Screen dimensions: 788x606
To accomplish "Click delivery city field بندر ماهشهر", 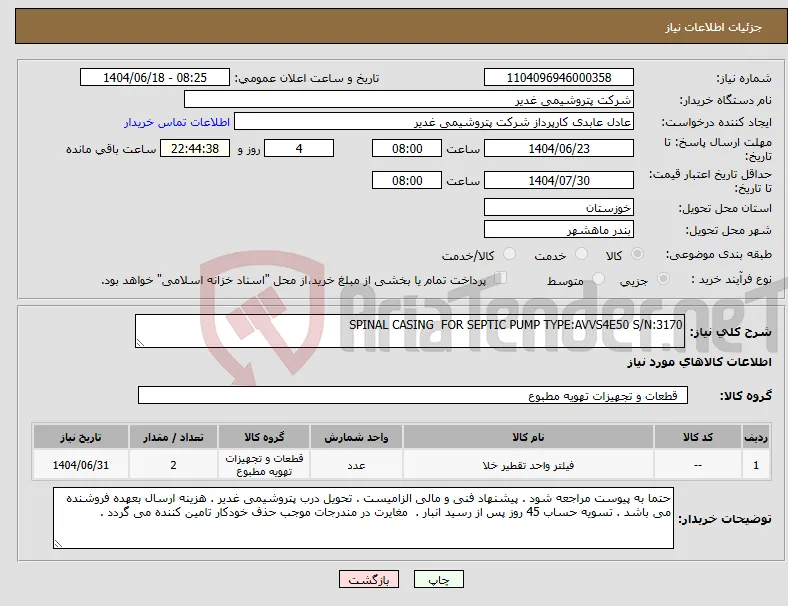I will tap(559, 230).
